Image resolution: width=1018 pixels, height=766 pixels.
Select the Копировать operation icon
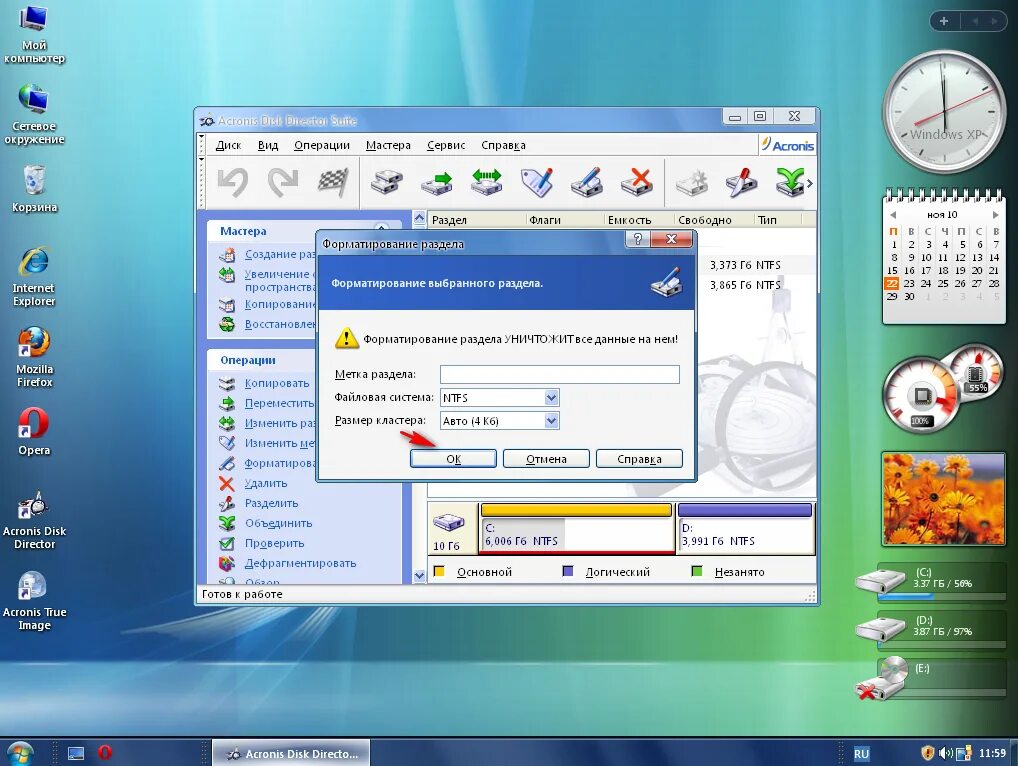[x=228, y=383]
